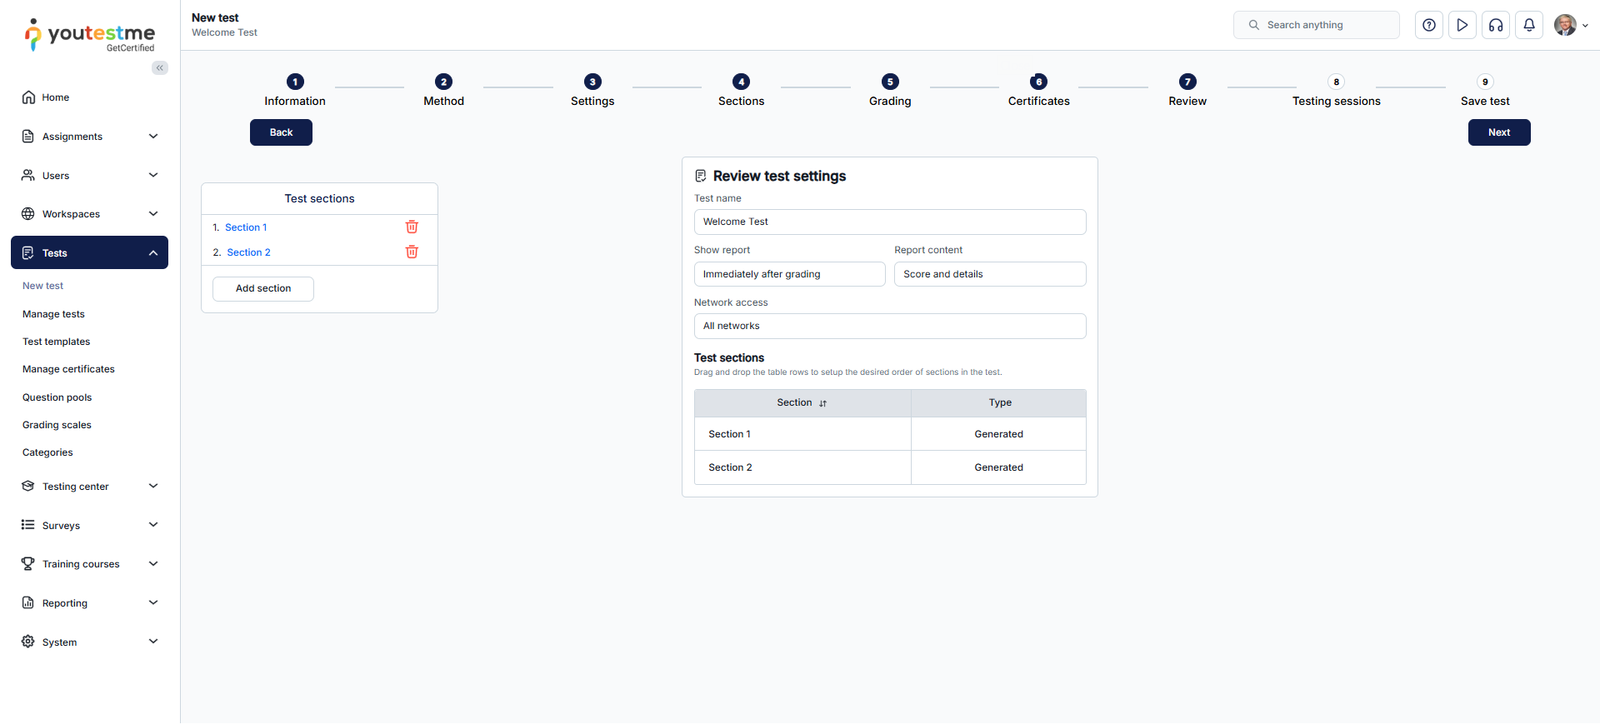
Task: Click the Tests clipboard icon
Action: pos(28,253)
